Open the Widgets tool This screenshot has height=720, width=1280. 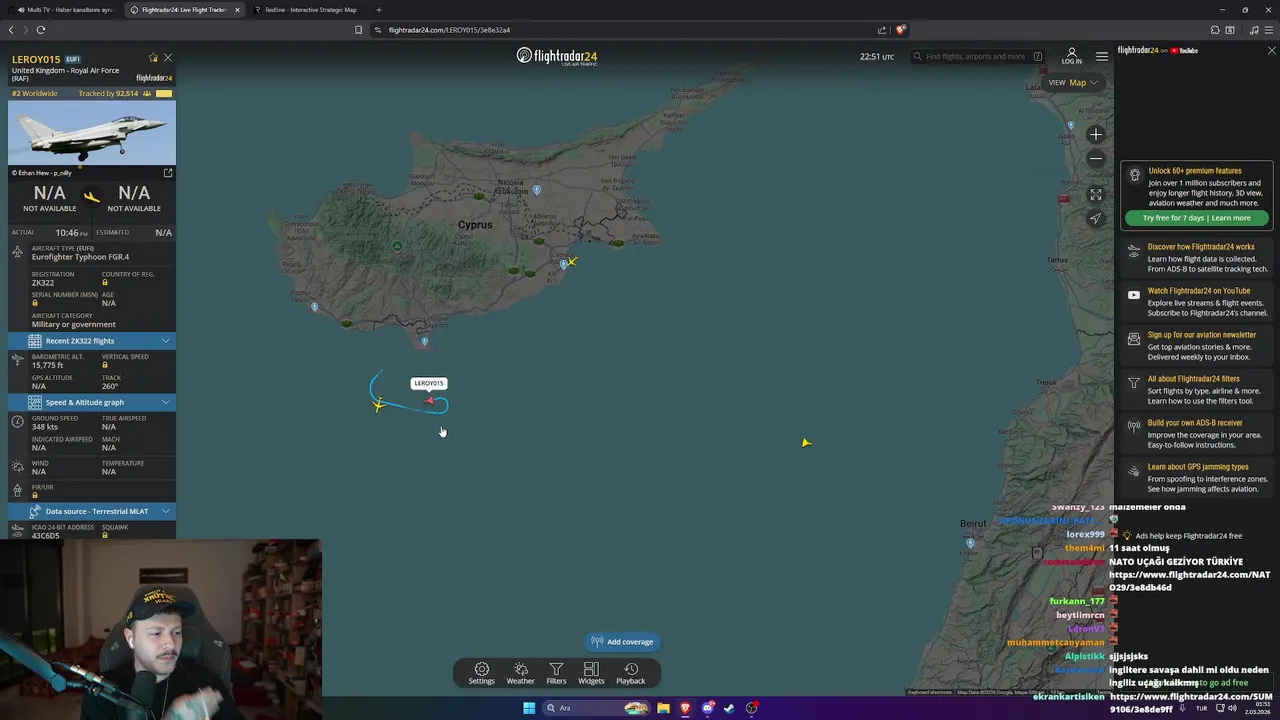591,673
